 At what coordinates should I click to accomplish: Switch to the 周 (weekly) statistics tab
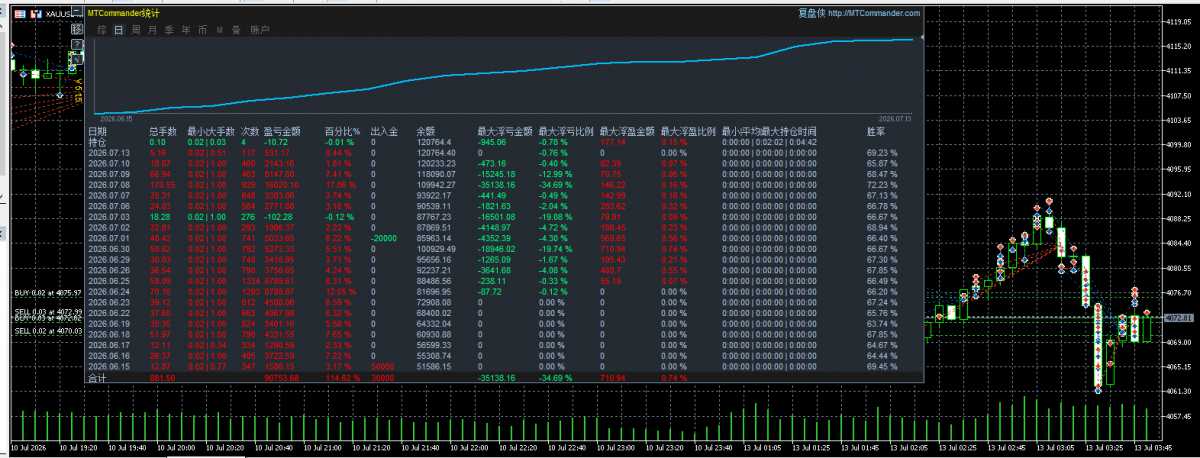point(135,30)
